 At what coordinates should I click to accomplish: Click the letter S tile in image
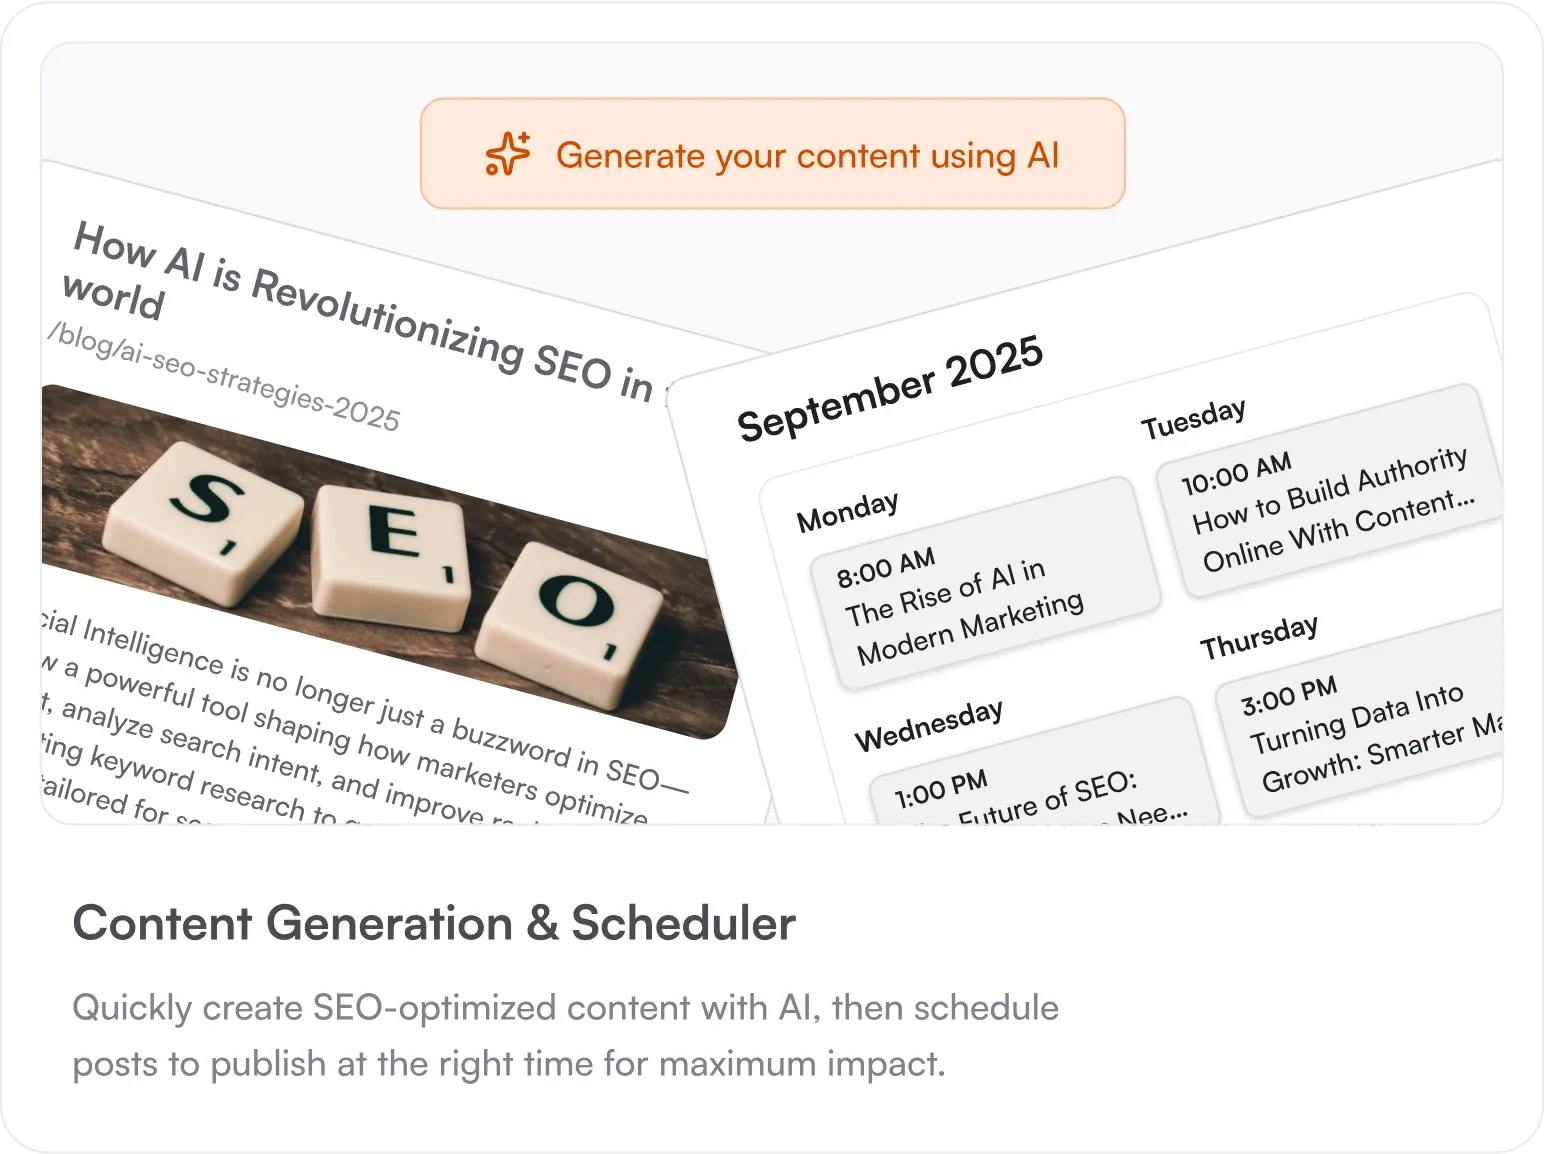(204, 519)
